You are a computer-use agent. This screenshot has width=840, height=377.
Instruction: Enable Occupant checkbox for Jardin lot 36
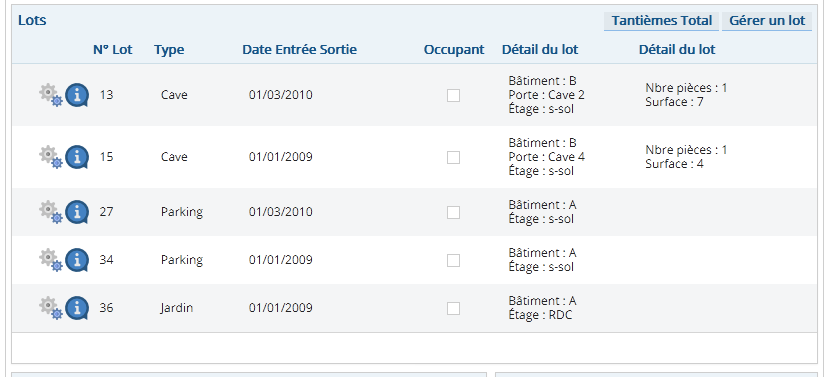click(453, 308)
